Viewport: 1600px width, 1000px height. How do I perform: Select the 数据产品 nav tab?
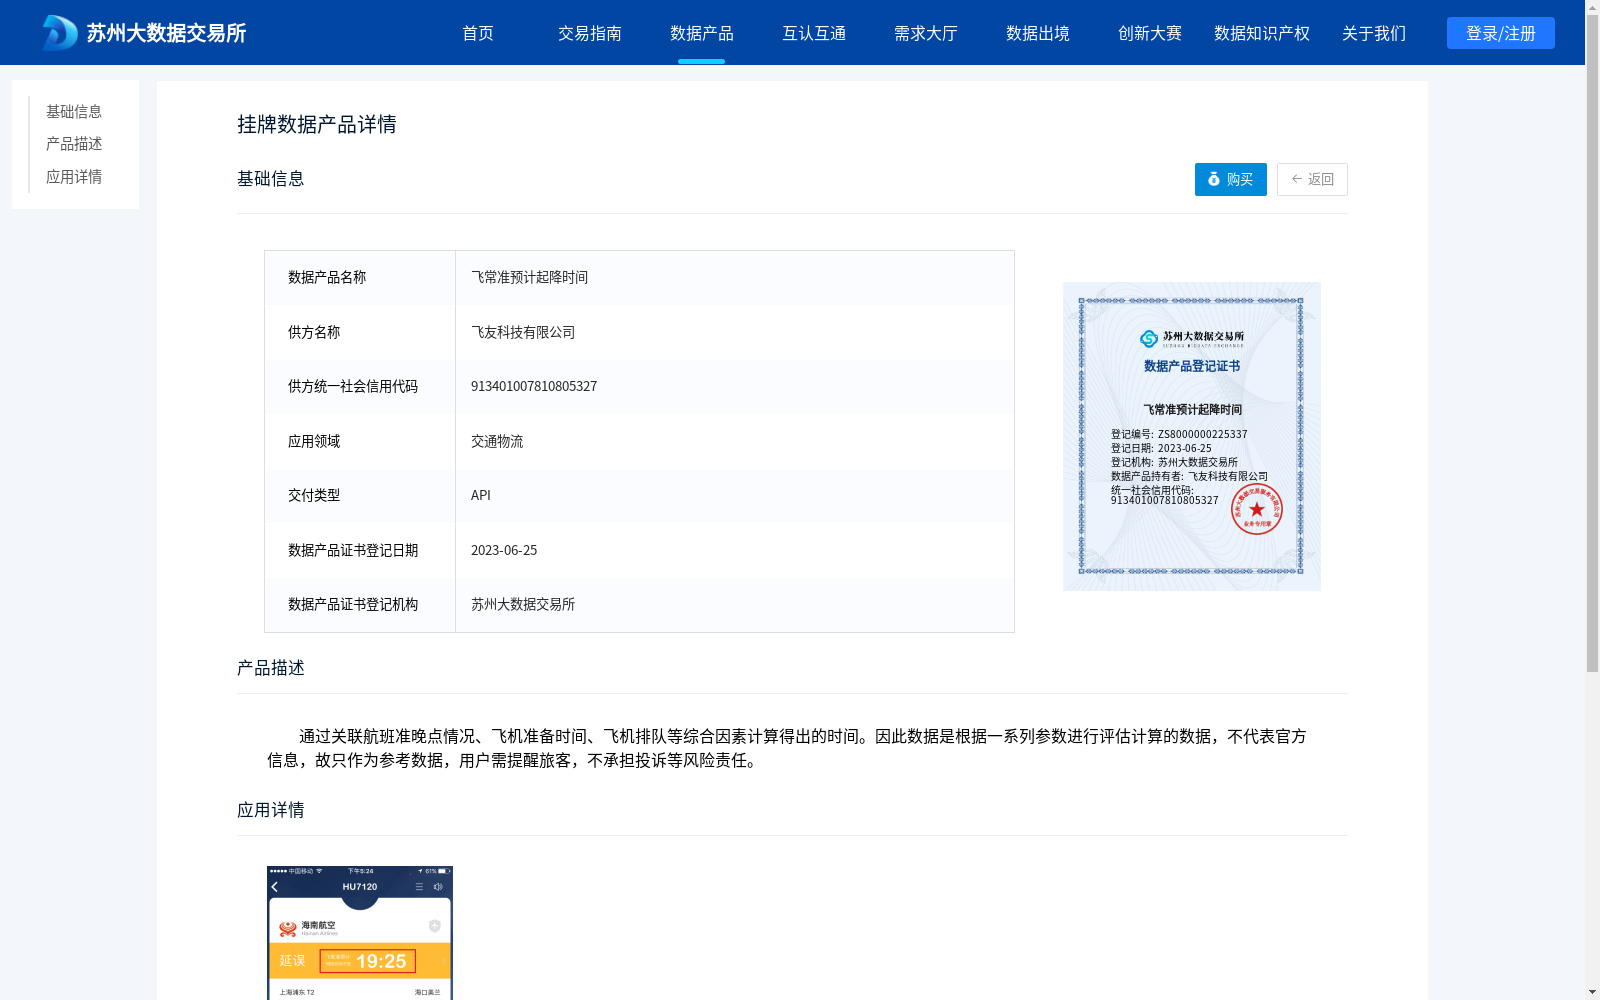tap(702, 33)
